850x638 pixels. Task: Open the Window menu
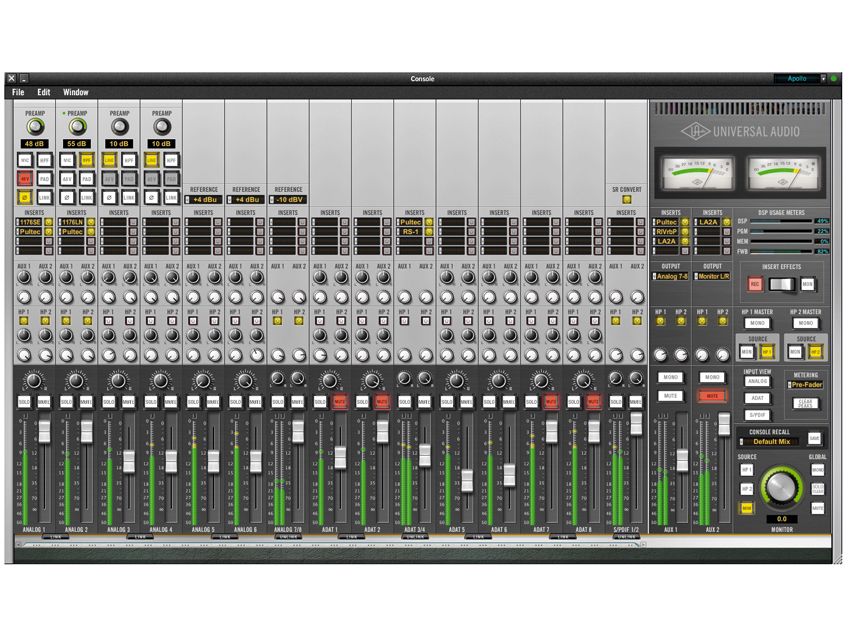(x=76, y=93)
